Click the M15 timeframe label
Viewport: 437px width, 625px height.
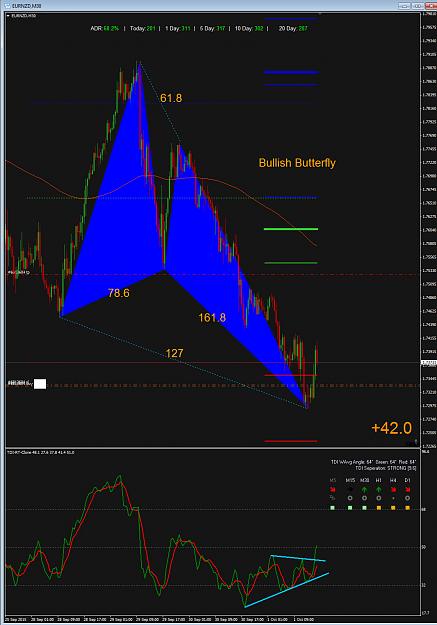pyautogui.click(x=350, y=480)
